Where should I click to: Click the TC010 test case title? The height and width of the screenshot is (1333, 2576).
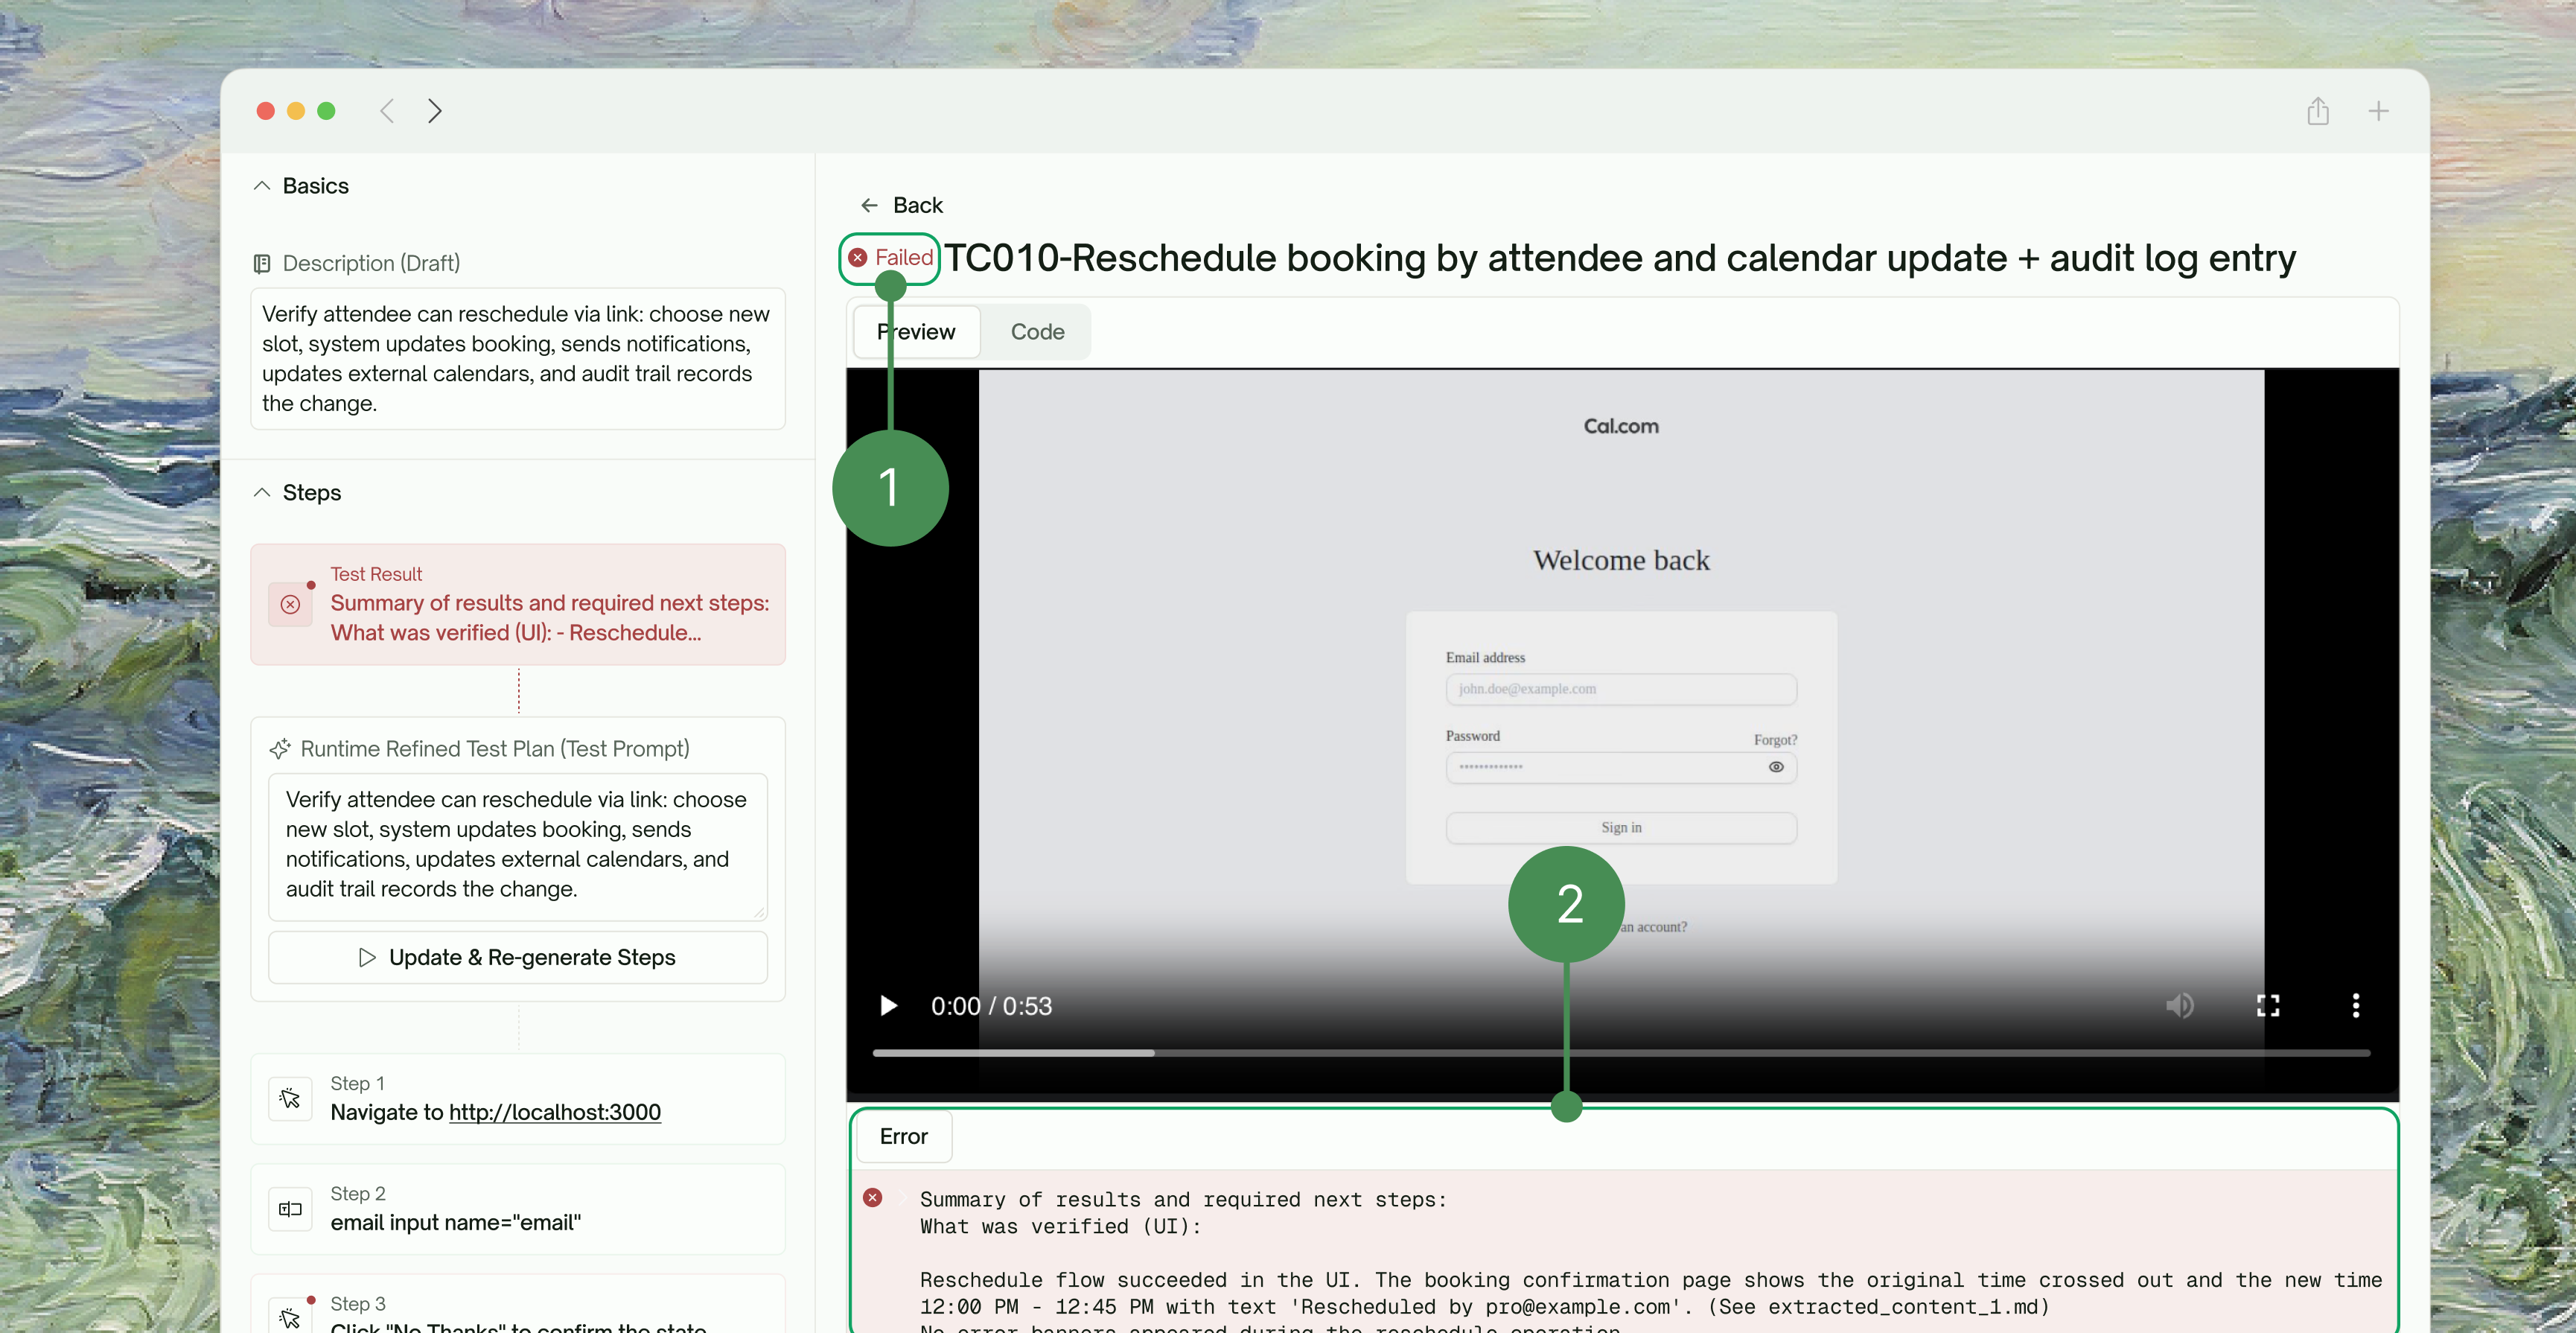click(1620, 258)
